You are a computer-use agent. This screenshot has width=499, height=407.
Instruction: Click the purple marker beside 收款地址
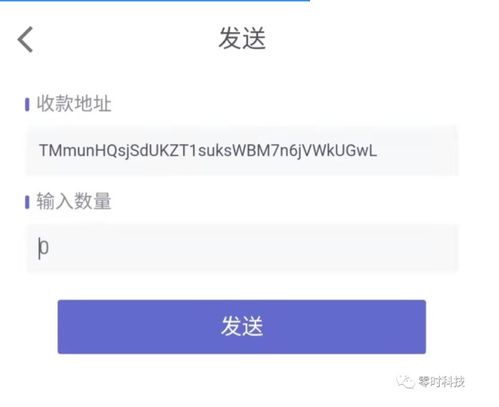[27, 104]
